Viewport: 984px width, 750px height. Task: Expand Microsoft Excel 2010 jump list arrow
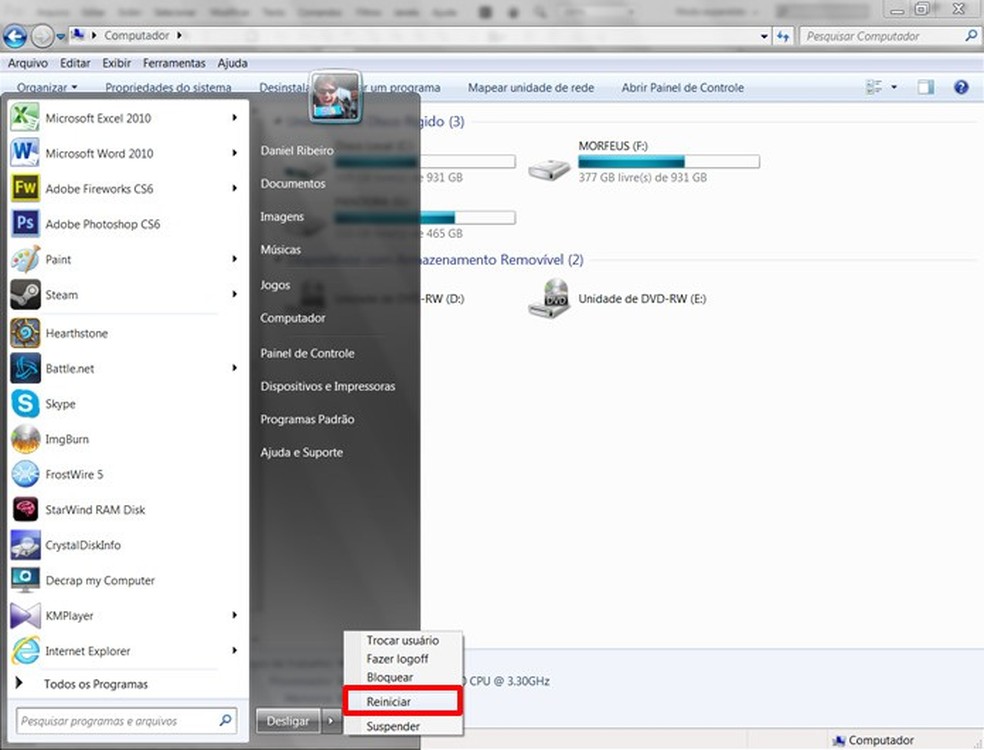(235, 117)
